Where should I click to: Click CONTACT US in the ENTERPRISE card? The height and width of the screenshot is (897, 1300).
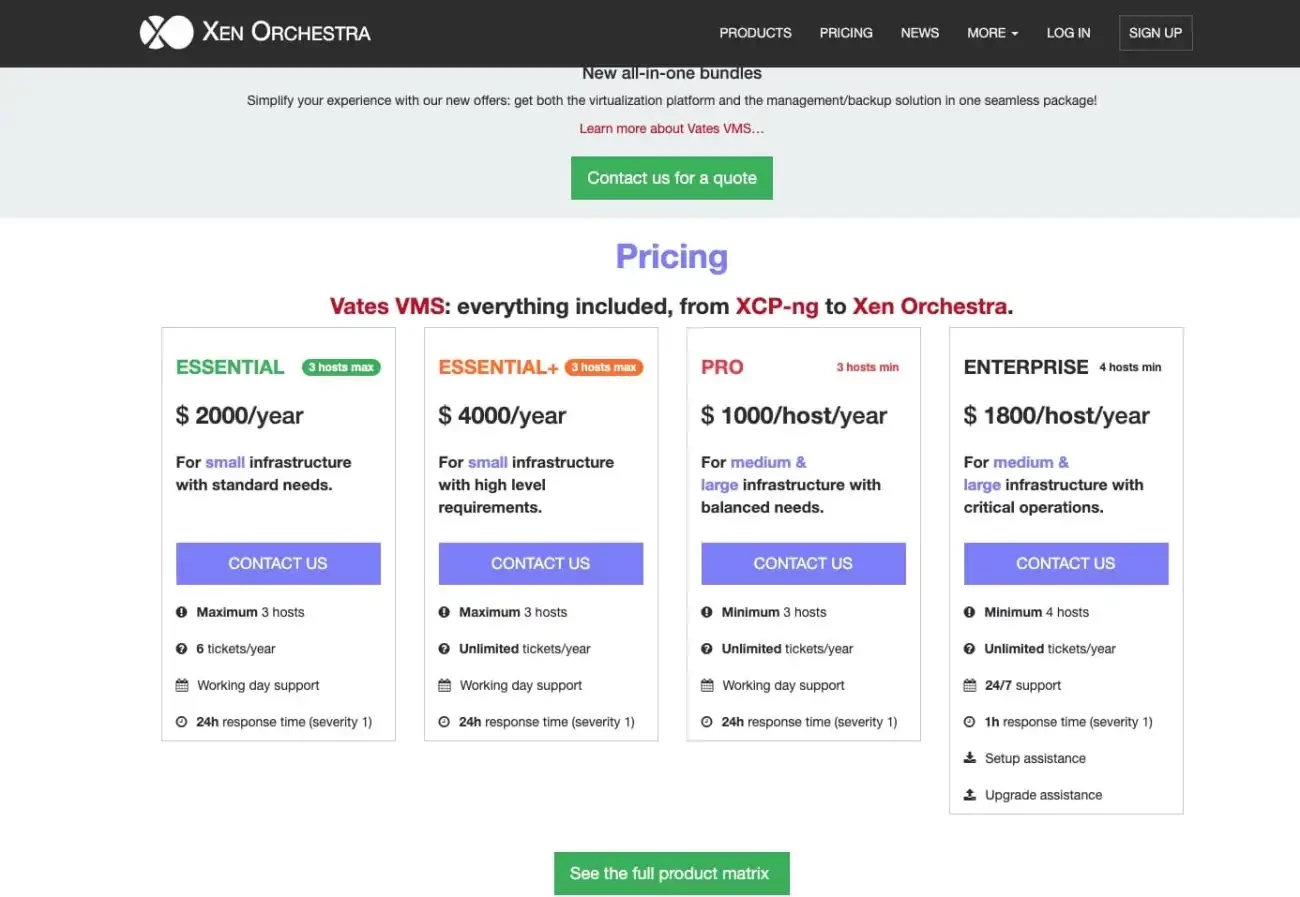[x=1066, y=564]
